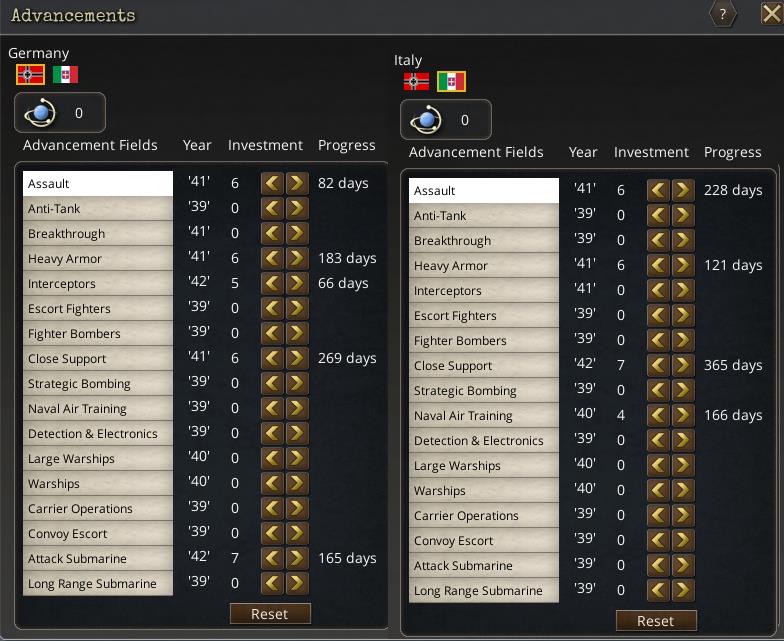The height and width of the screenshot is (641, 784).
Task: Select Long Range Submarine field for Italy
Action: [484, 590]
